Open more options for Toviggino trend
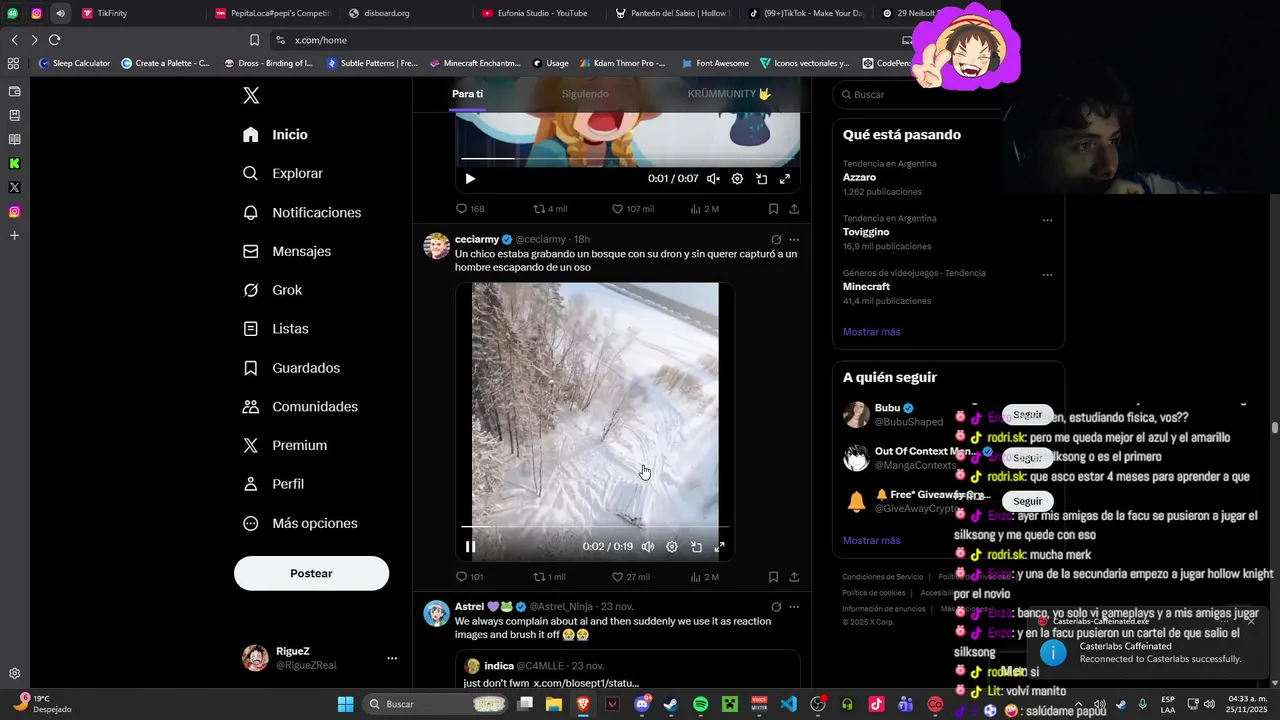 point(1047,219)
